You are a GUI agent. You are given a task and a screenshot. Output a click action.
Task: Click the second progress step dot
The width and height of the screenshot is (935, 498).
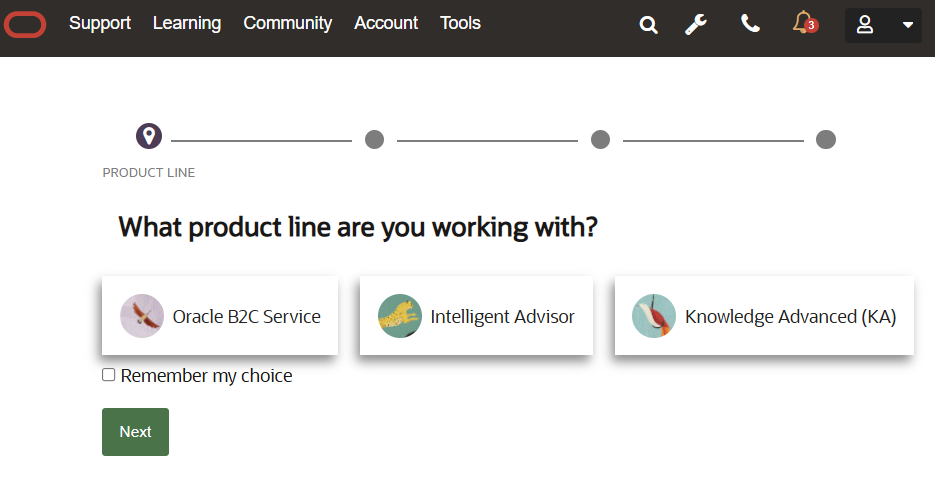pyautogui.click(x=374, y=139)
